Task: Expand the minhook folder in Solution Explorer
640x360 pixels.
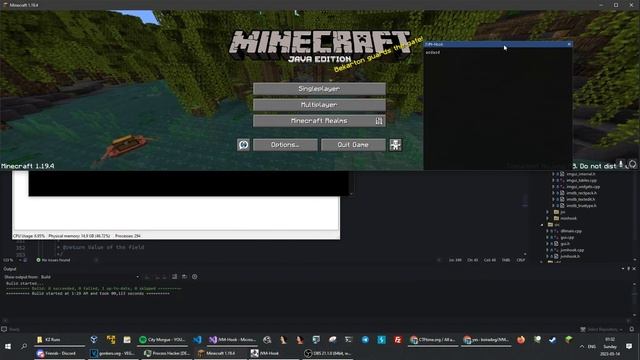Action: click(548, 218)
